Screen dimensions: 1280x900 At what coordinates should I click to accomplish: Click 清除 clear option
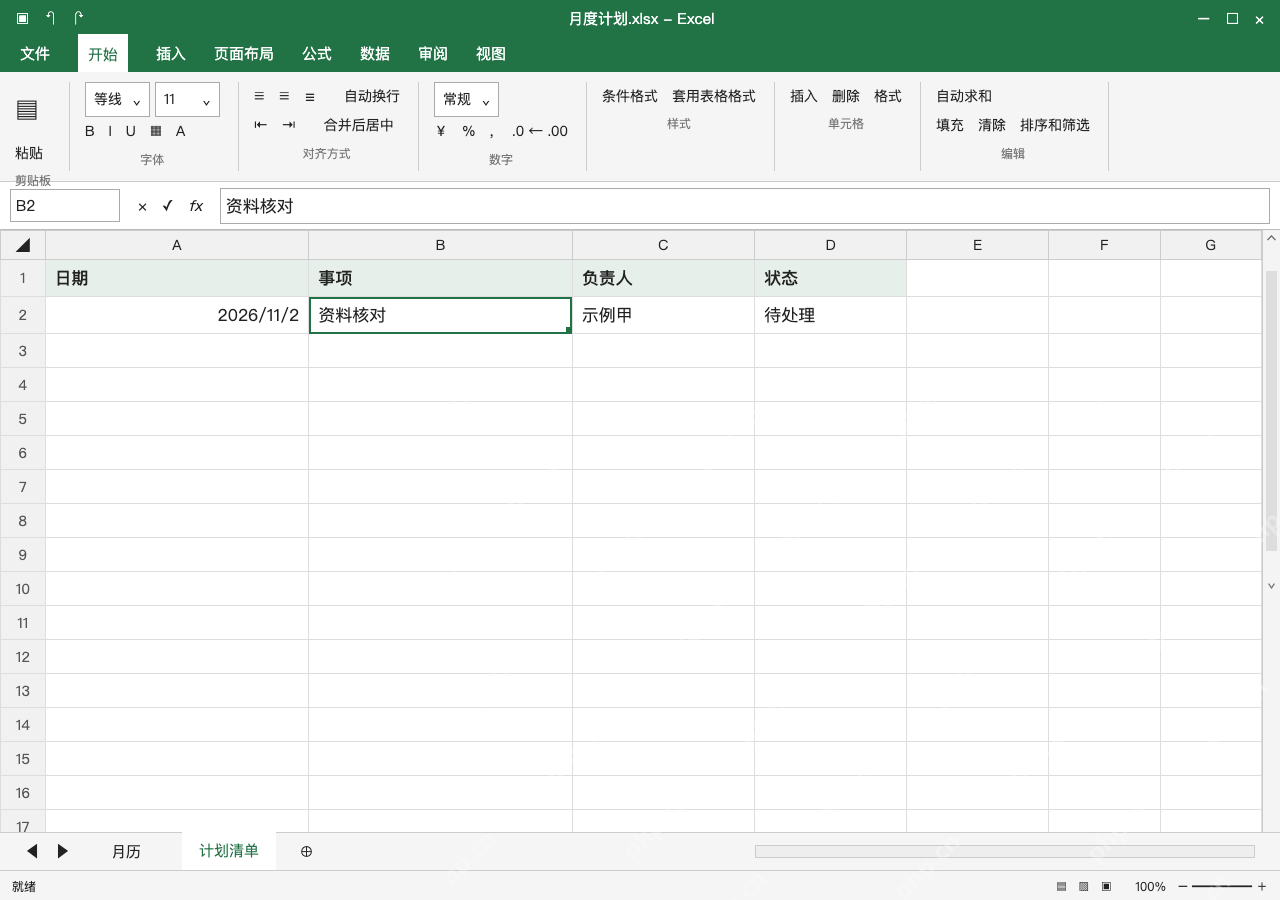992,125
